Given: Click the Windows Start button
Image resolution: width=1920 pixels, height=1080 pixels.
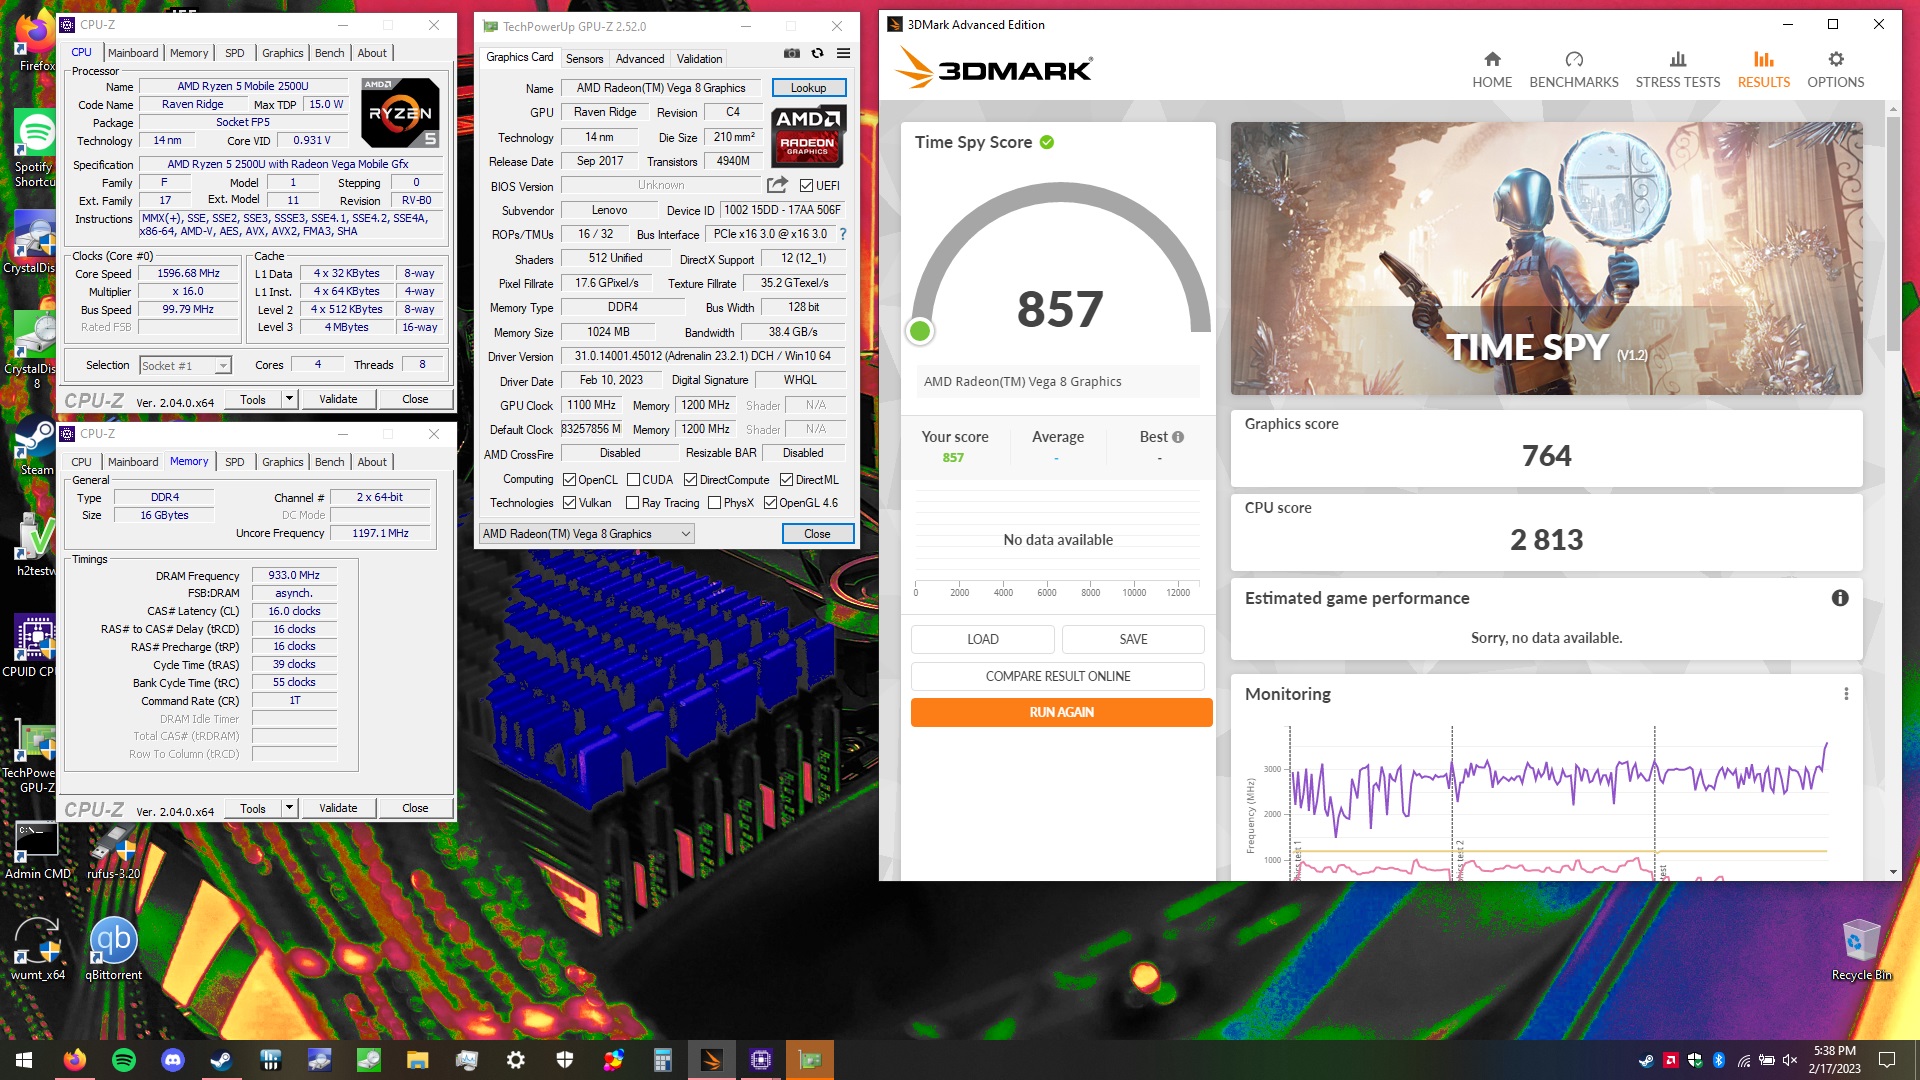Looking at the screenshot, I should [x=24, y=1060].
